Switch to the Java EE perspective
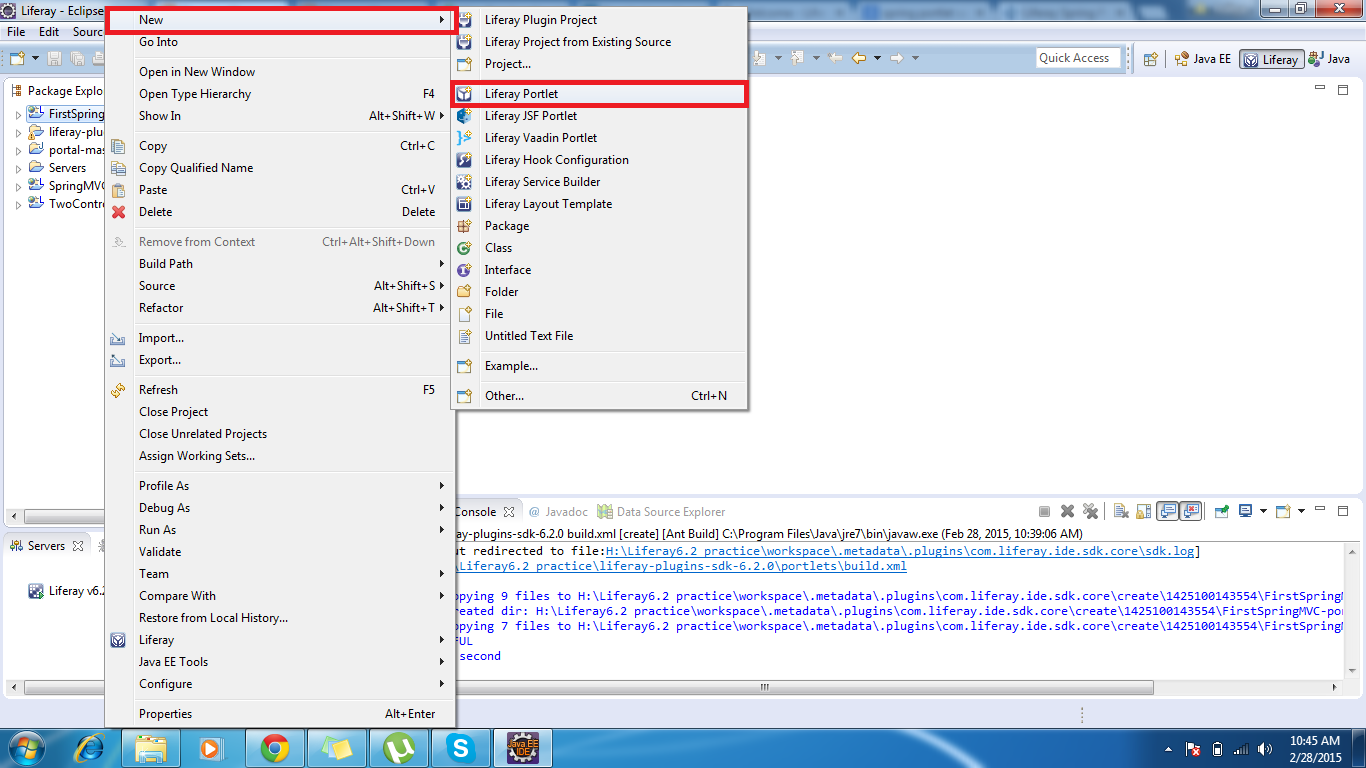The height and width of the screenshot is (768, 1366). click(x=1203, y=59)
